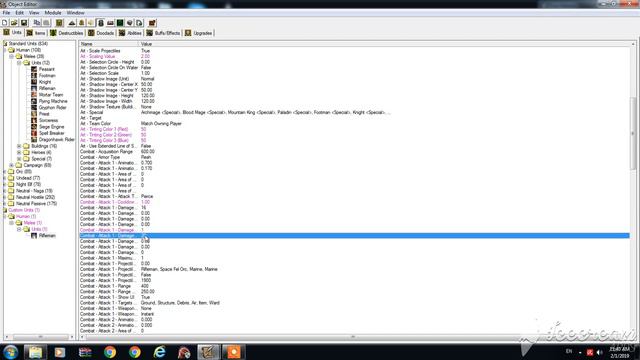The height and width of the screenshot is (360, 640).
Task: Open the Object Manager toolbar icon
Action: point(130,23)
